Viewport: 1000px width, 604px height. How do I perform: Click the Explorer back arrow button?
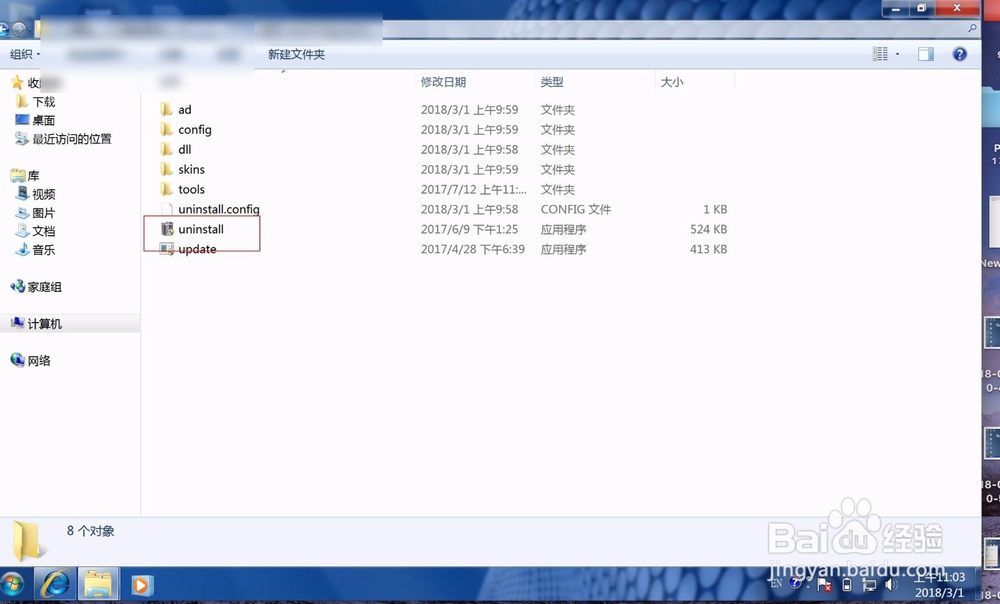click(x=4, y=29)
